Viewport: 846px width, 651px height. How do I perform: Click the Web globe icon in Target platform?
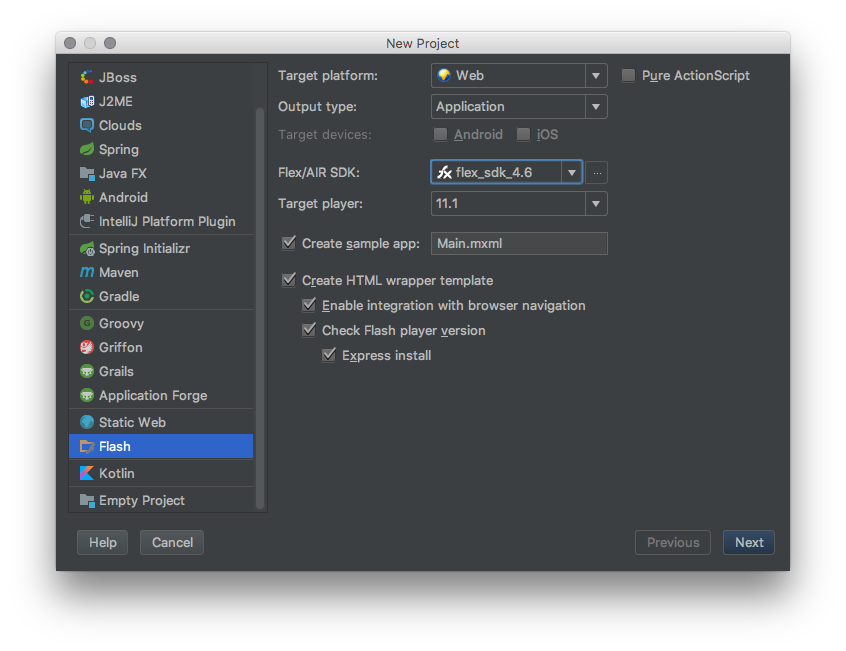(444, 75)
